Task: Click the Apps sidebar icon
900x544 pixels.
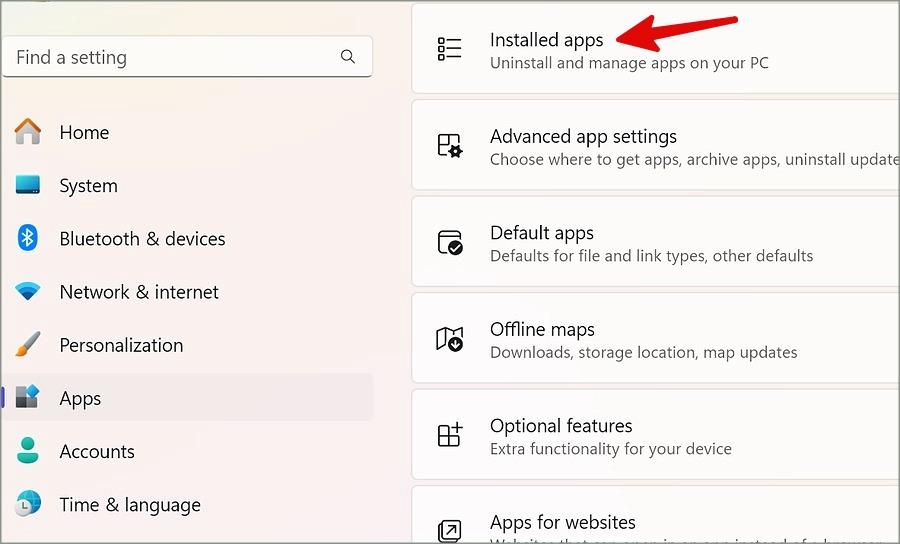Action: coord(28,397)
